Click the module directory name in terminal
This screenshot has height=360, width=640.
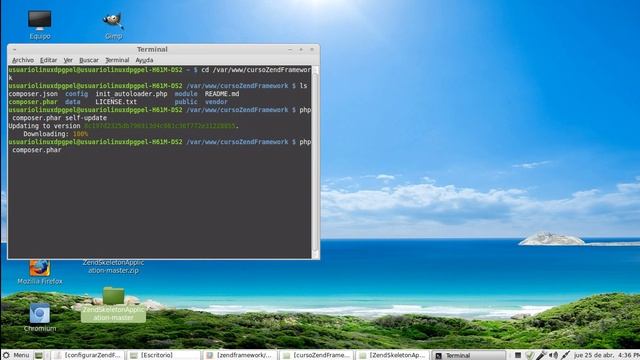coord(186,94)
